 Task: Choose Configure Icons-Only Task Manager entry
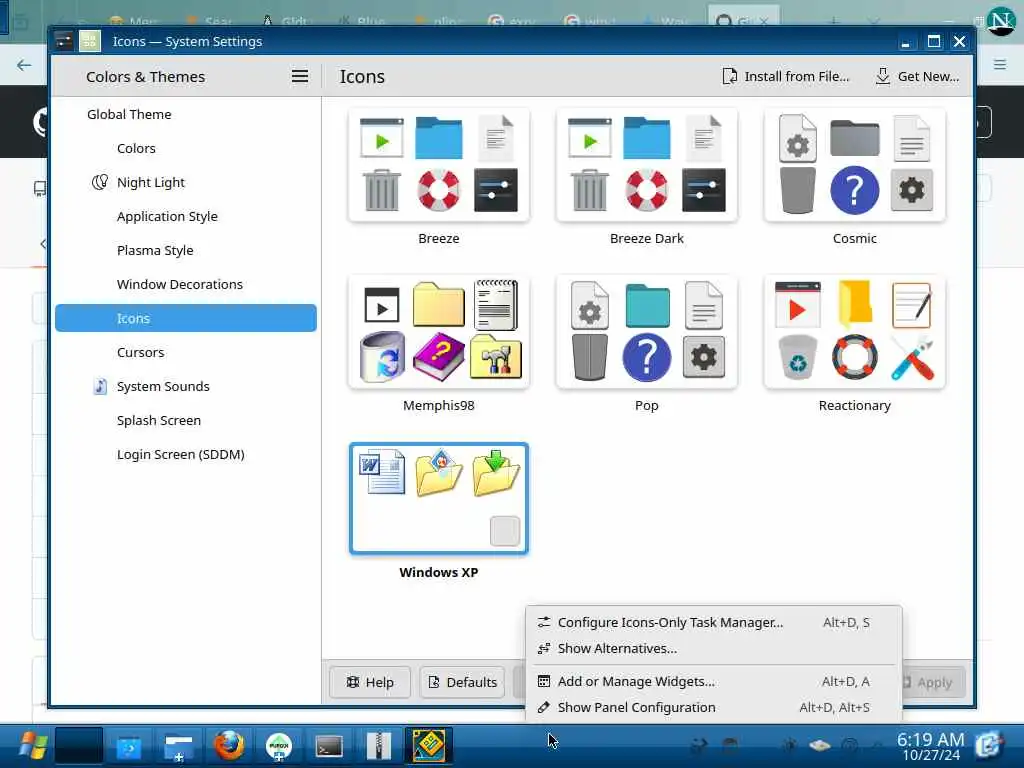(714, 622)
